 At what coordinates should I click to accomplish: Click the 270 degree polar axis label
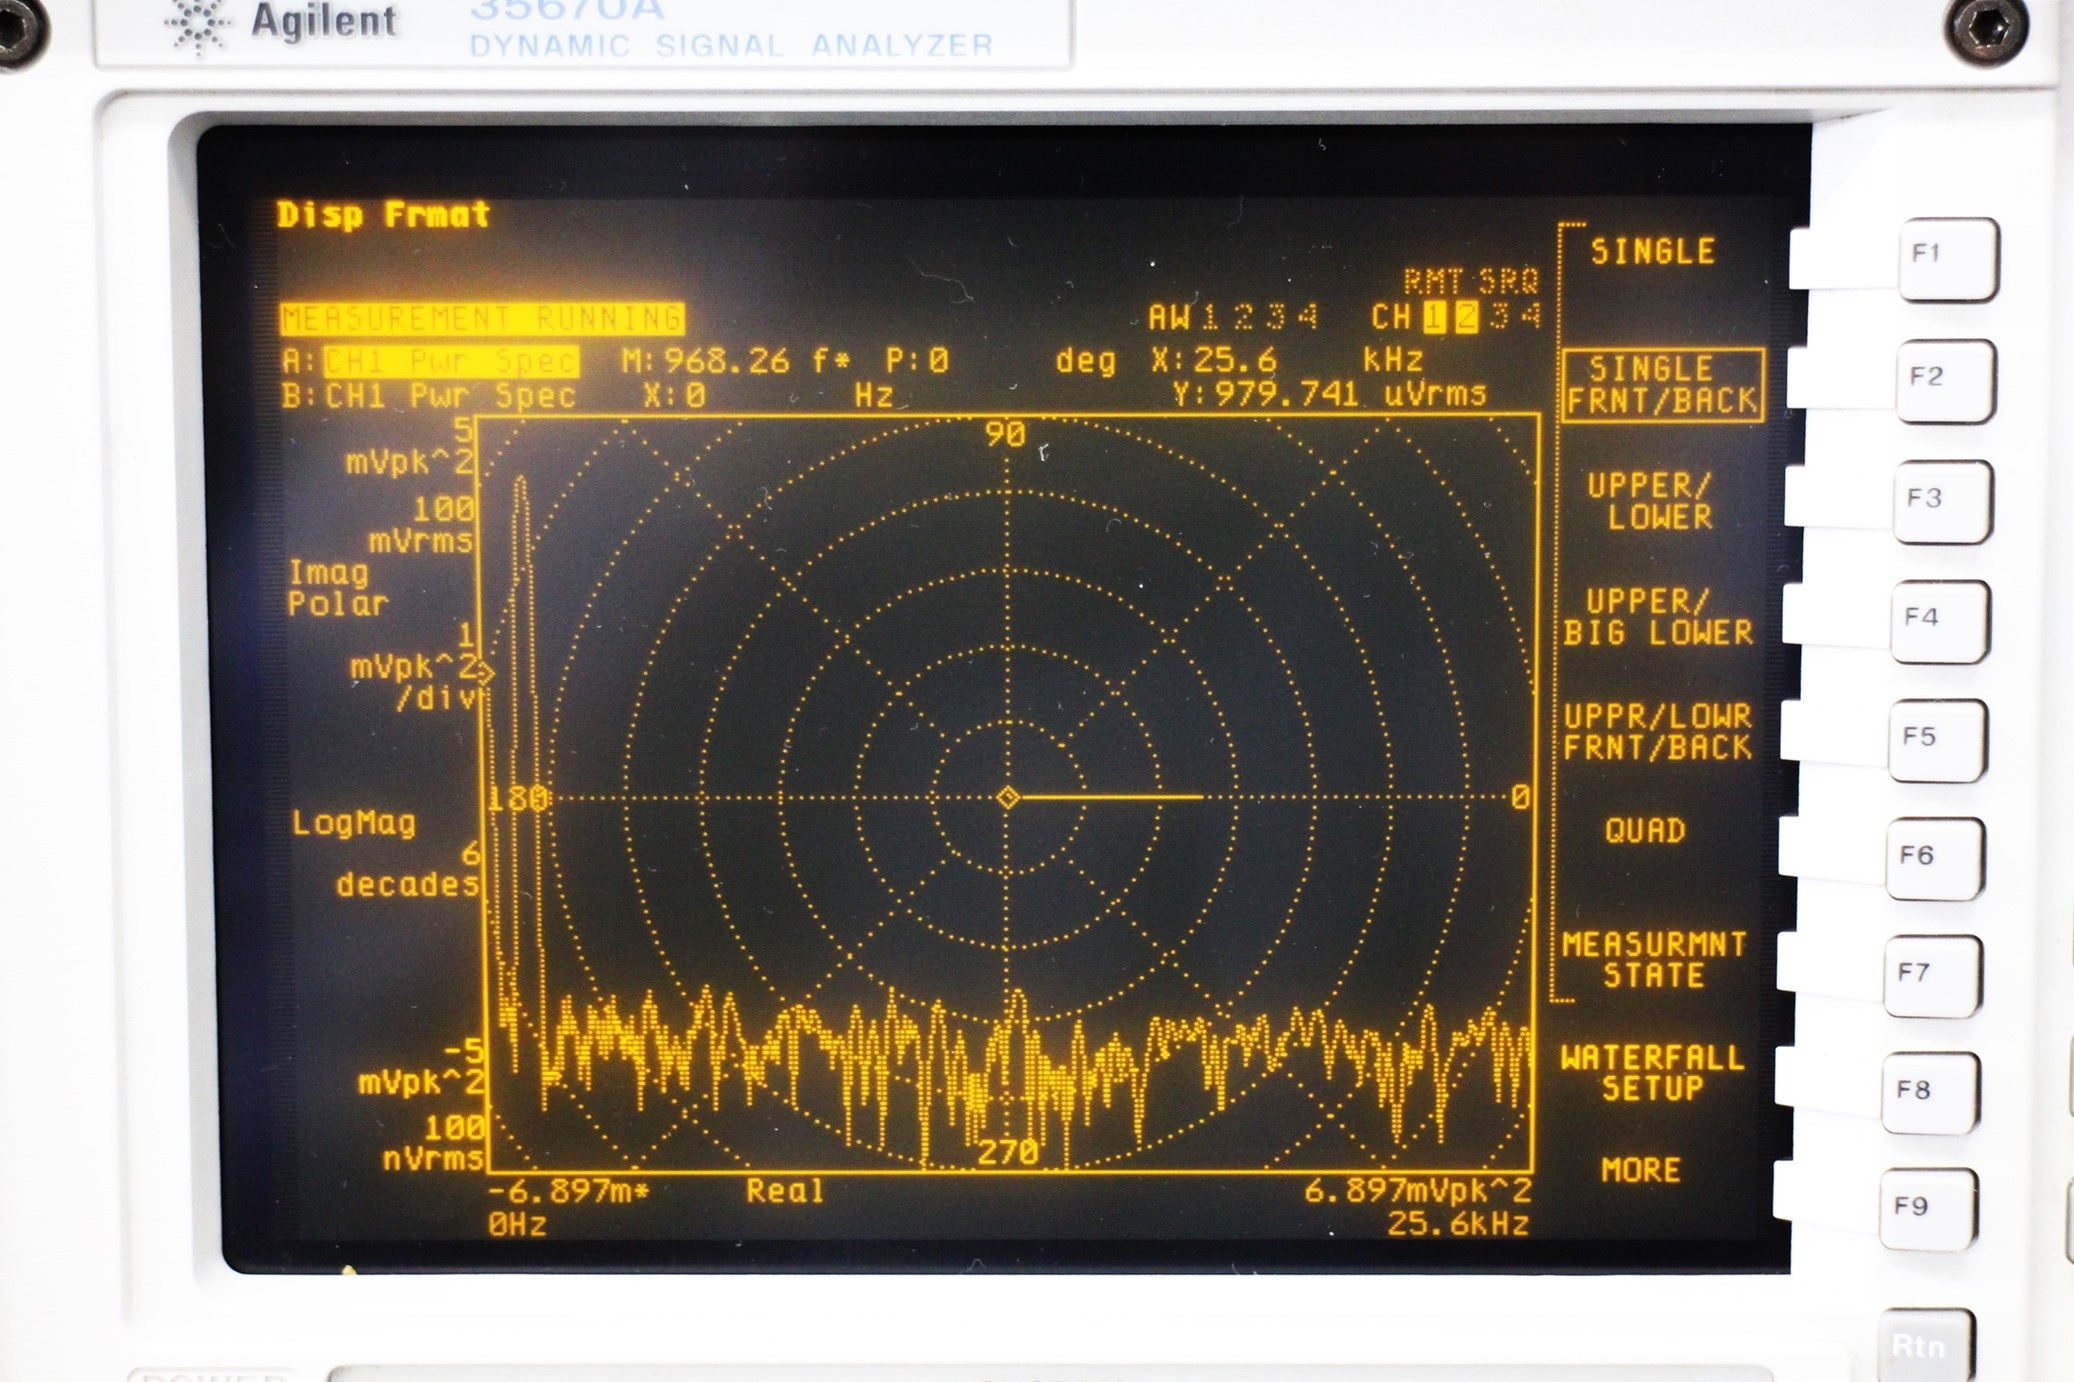[x=1008, y=1152]
